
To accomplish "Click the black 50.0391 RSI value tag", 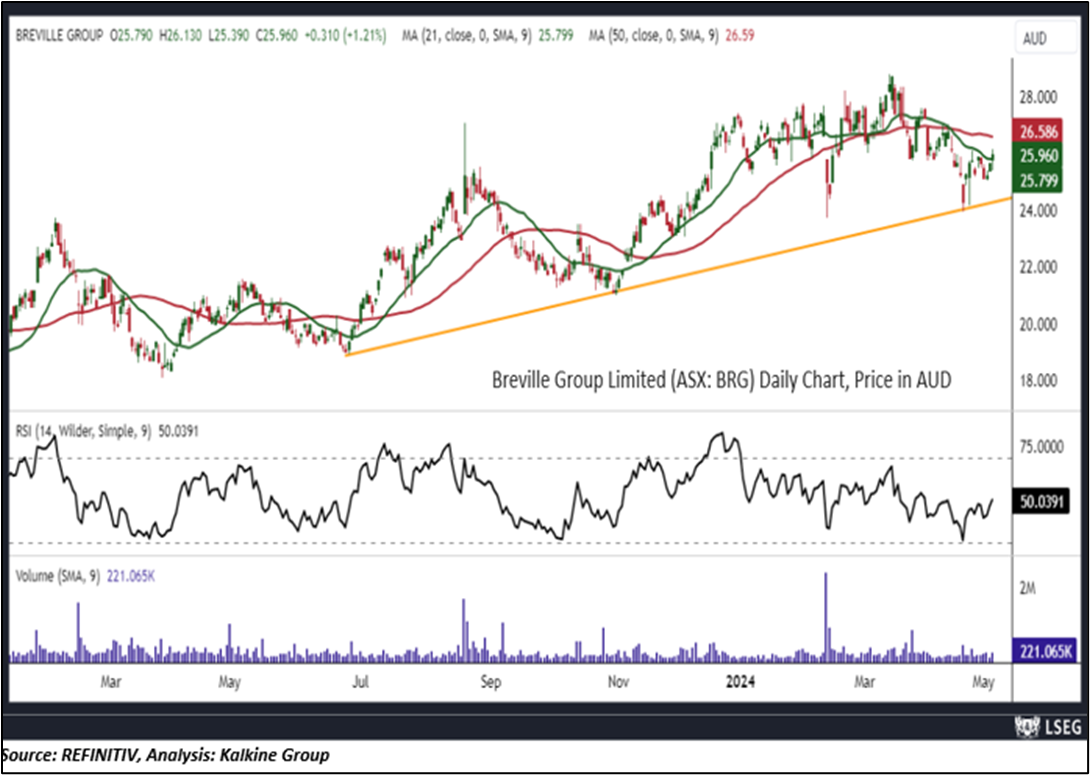I will tap(1041, 502).
